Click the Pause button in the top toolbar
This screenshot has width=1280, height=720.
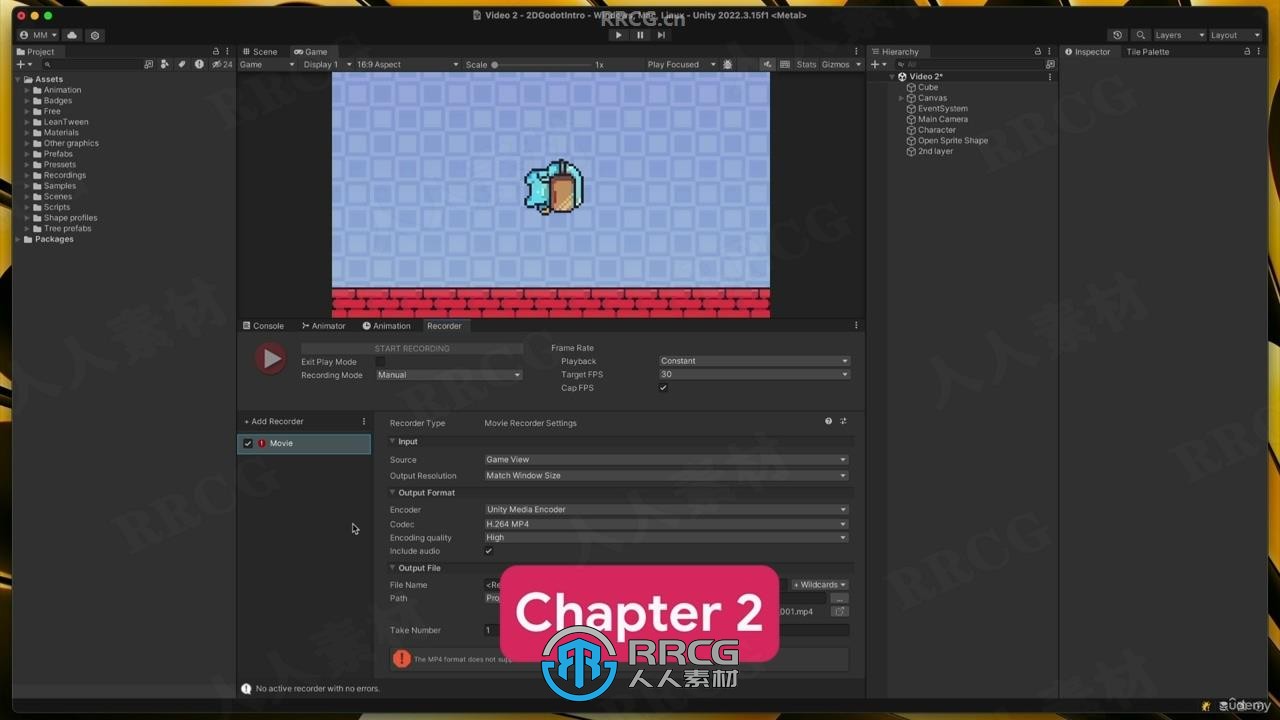pyautogui.click(x=640, y=35)
